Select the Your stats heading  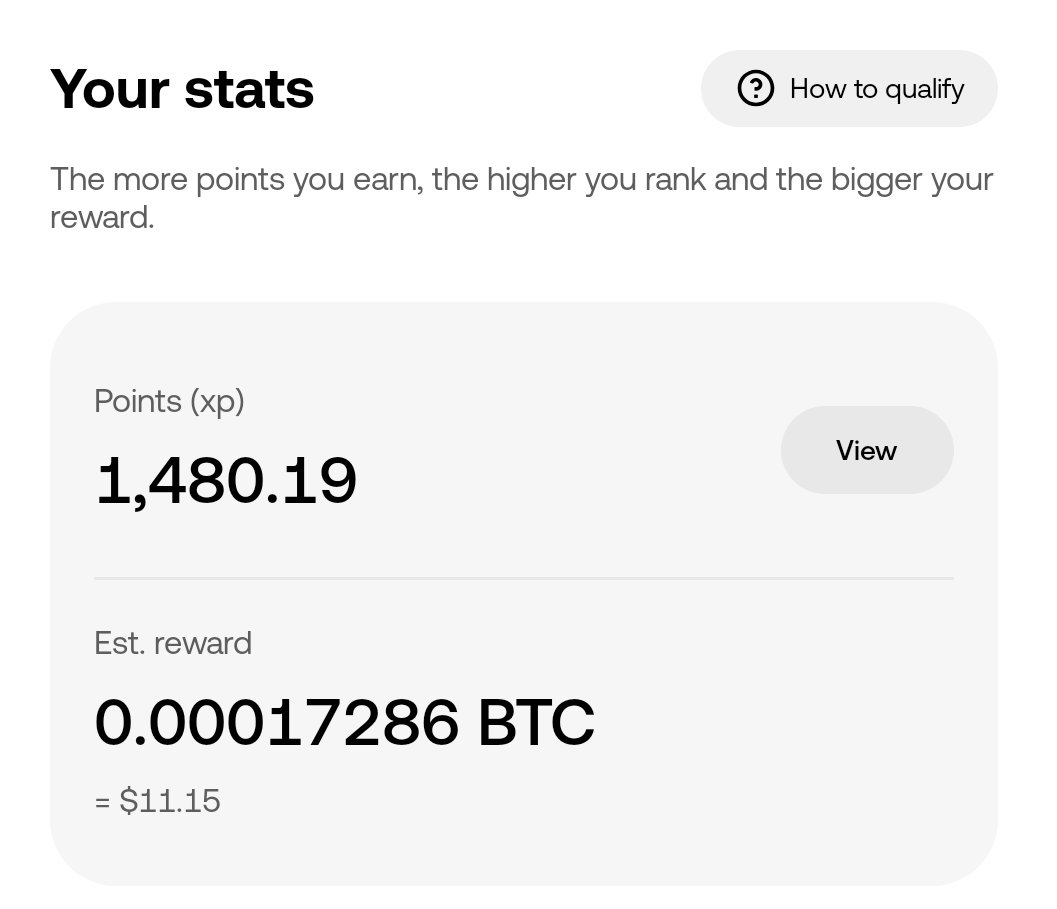tap(182, 89)
